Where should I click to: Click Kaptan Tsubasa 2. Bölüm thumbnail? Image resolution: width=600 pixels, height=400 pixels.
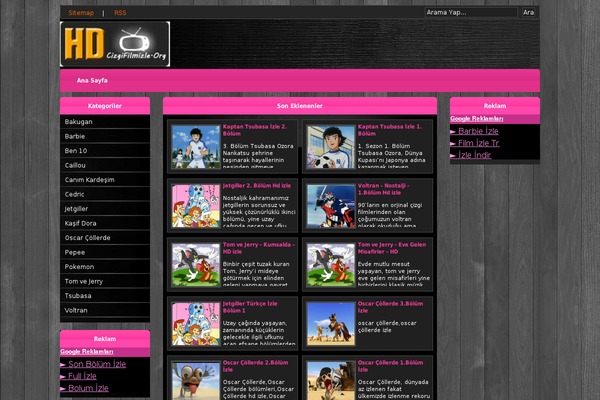196,147
